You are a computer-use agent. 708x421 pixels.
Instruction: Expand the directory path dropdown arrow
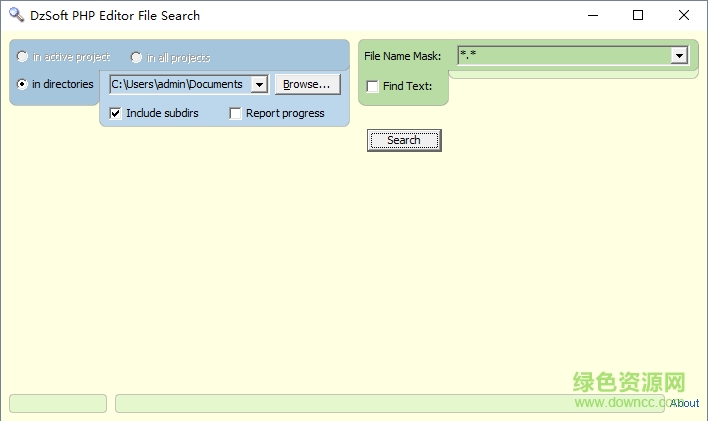[259, 85]
